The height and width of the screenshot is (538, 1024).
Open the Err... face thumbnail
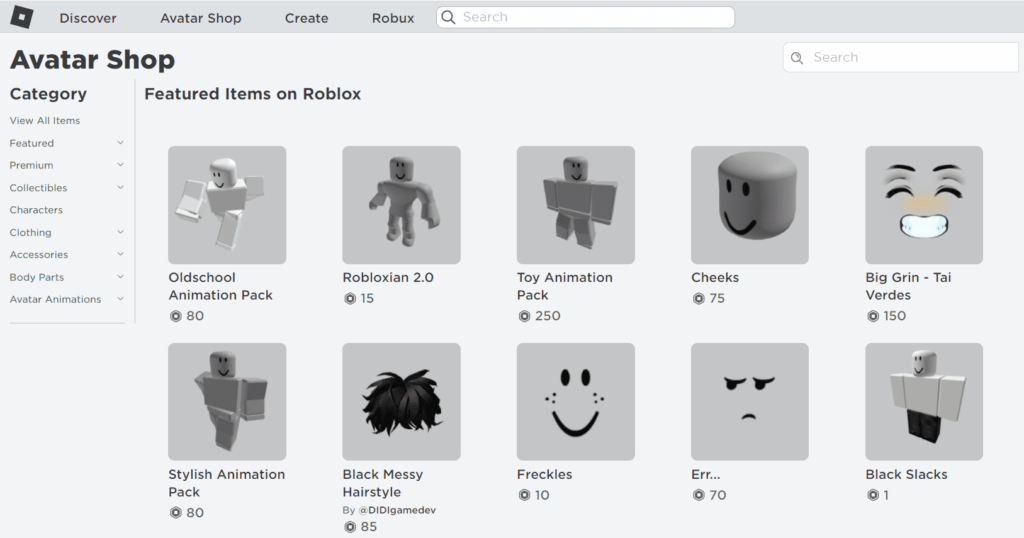click(750, 402)
